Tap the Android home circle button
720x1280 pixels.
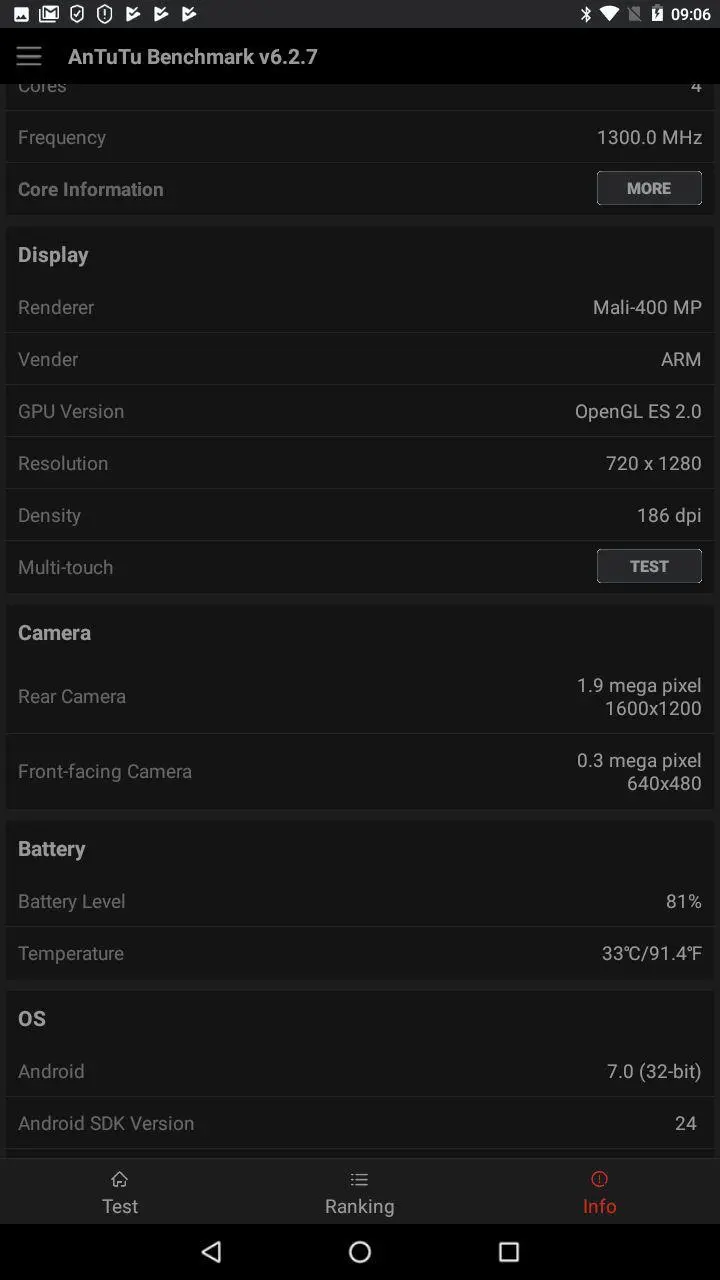pyautogui.click(x=360, y=1251)
